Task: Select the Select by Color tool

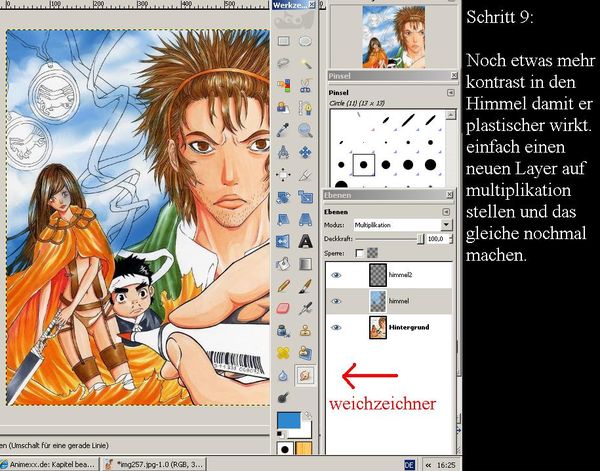Action: click(x=283, y=86)
